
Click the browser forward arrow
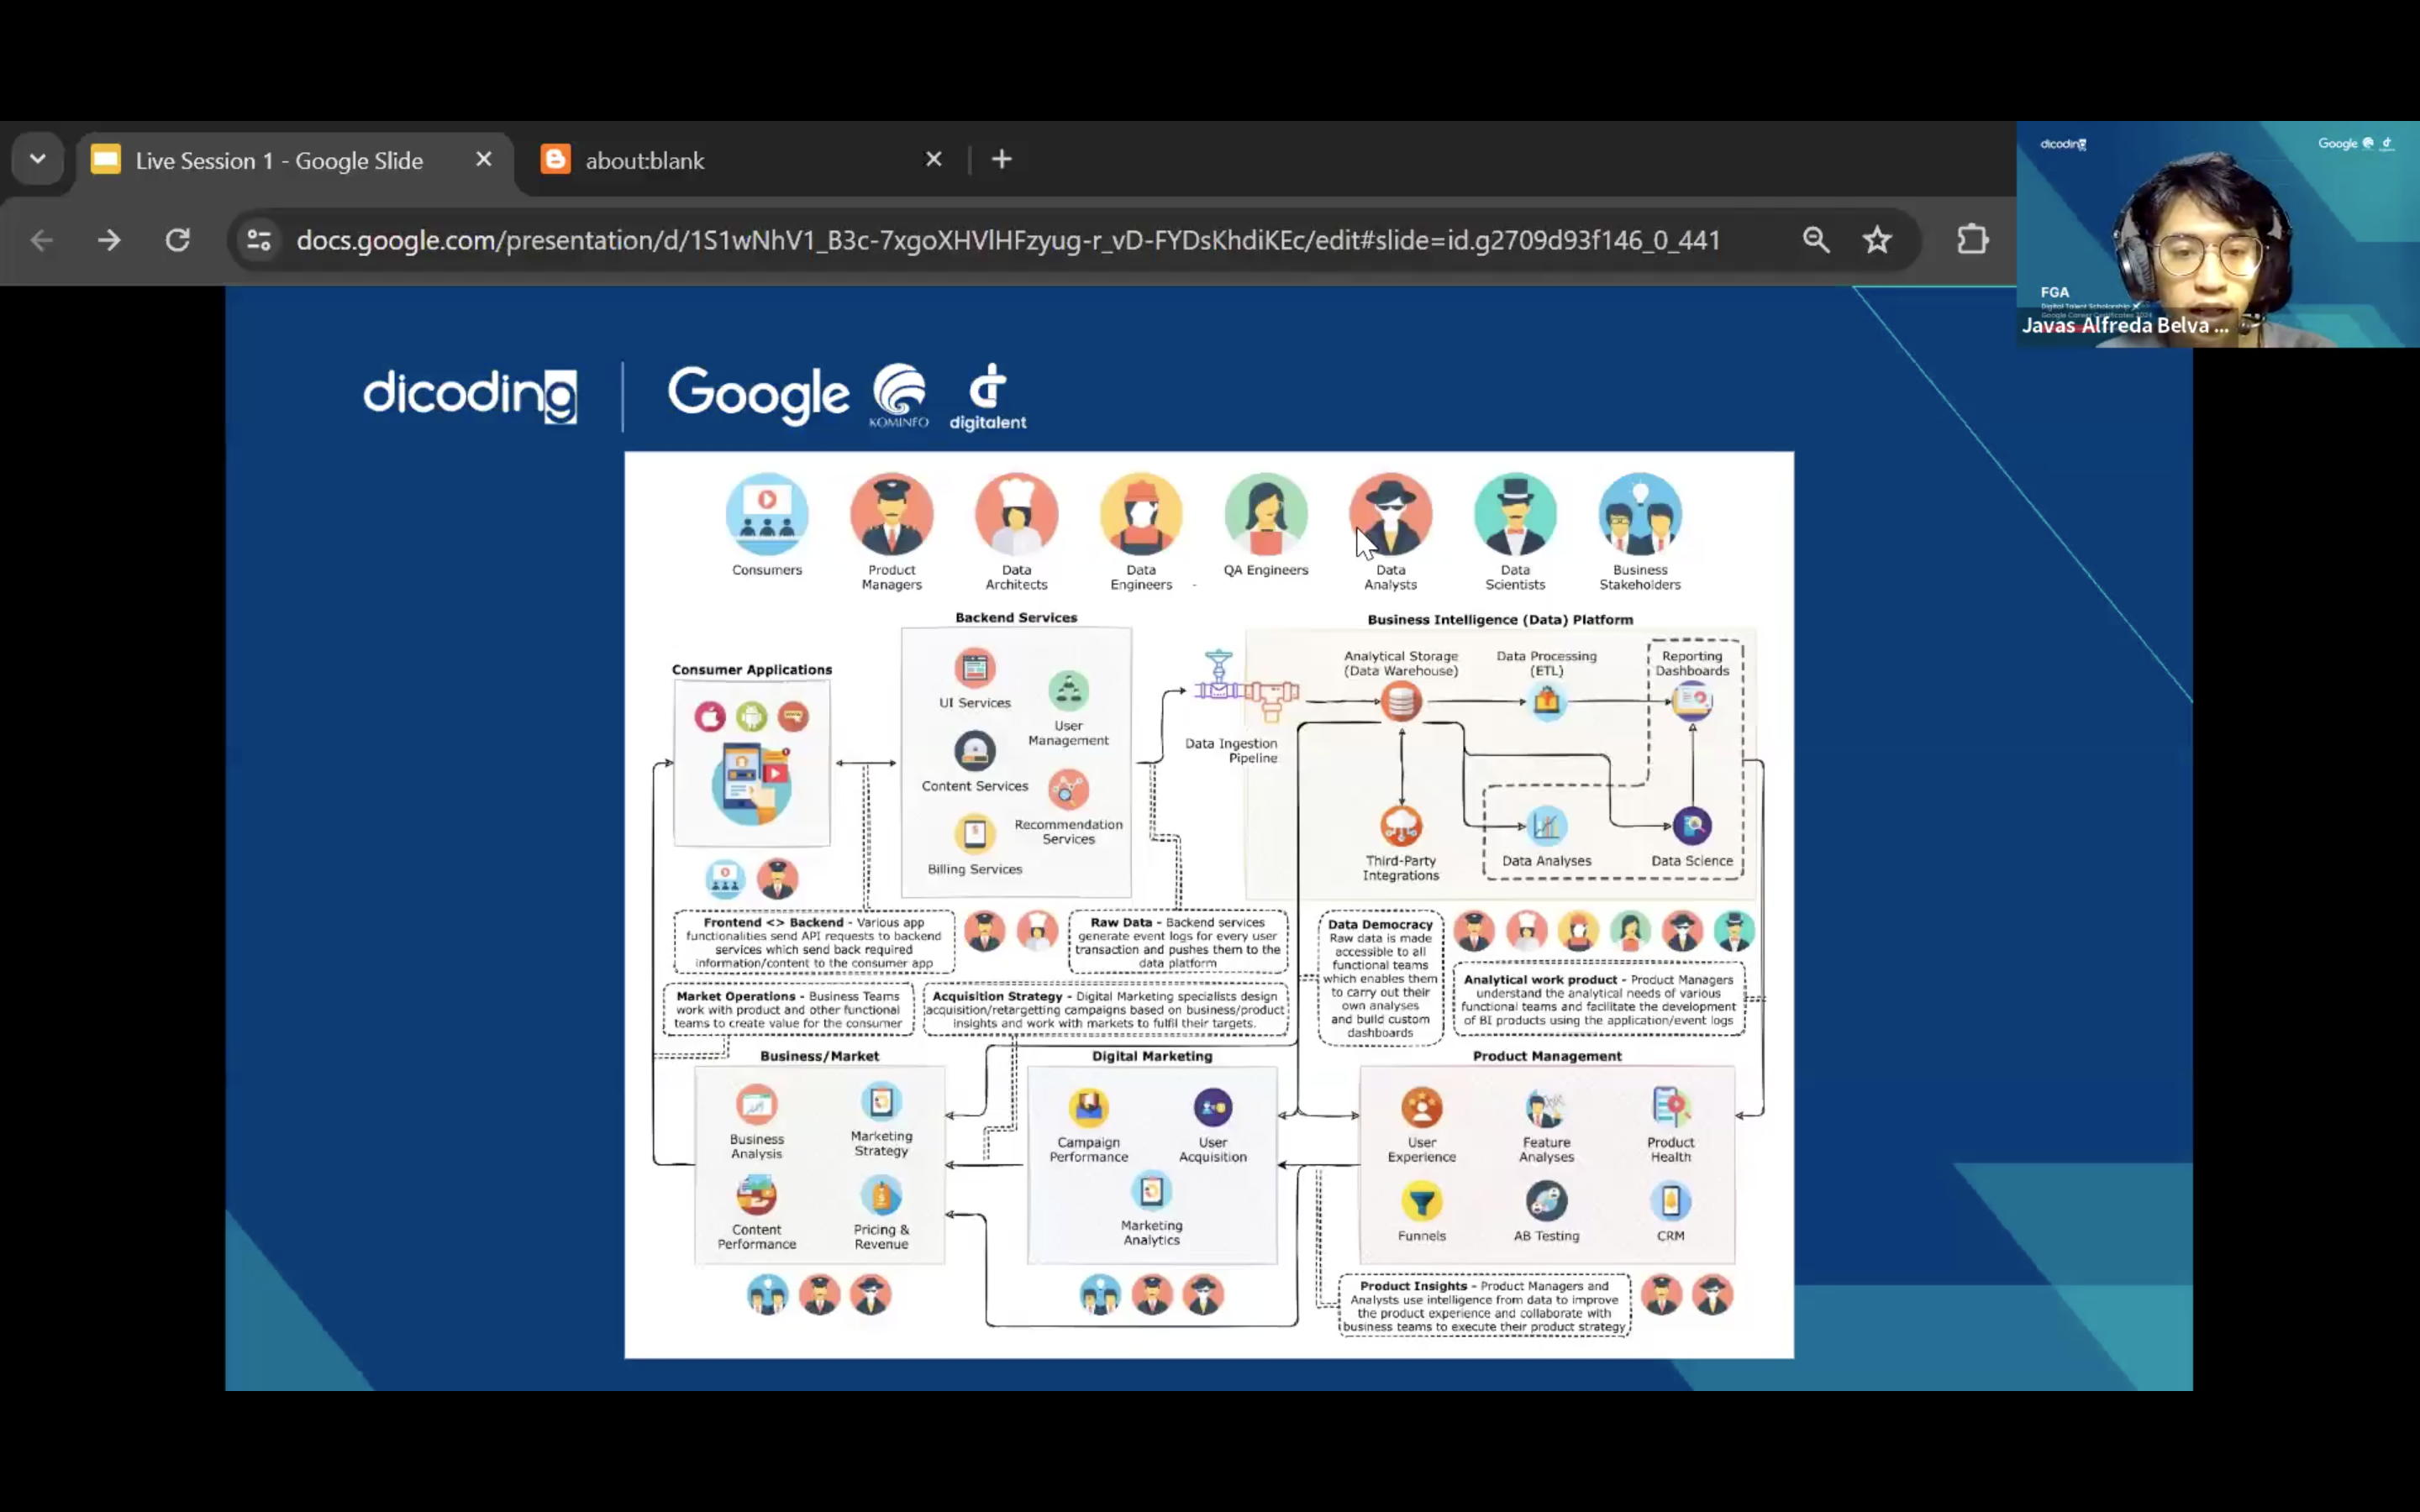pos(109,240)
